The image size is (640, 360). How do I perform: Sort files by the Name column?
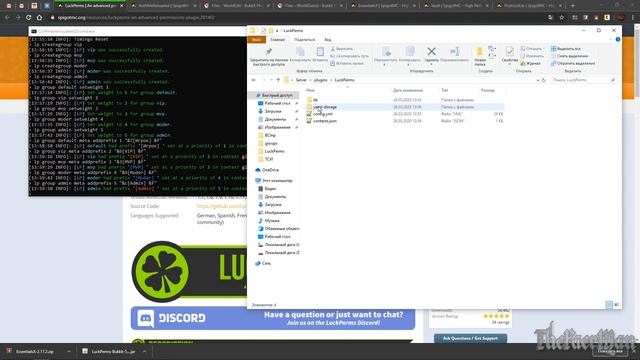coord(310,90)
